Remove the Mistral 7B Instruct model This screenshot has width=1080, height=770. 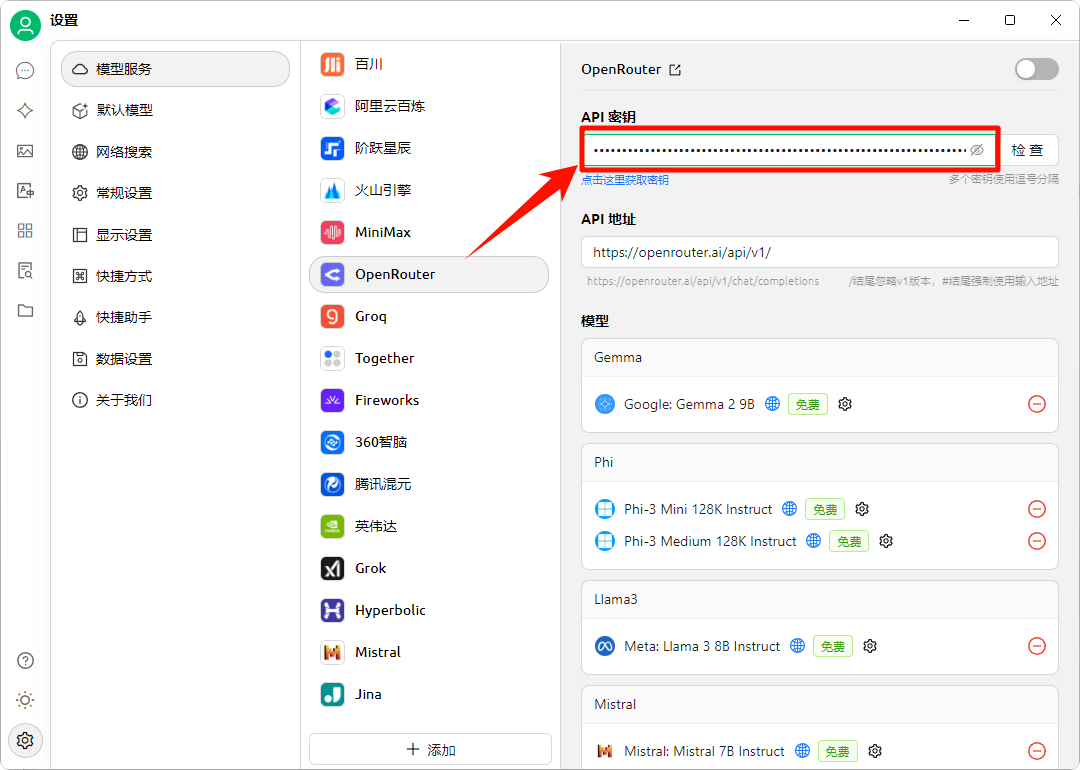click(x=1037, y=751)
